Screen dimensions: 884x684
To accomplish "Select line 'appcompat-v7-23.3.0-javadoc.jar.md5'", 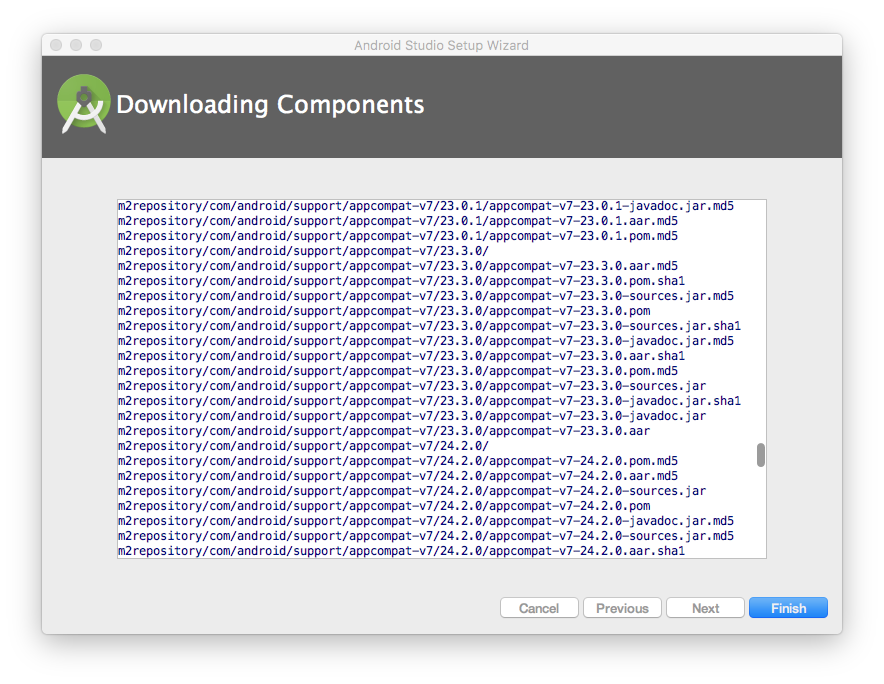I will click(x=426, y=341).
